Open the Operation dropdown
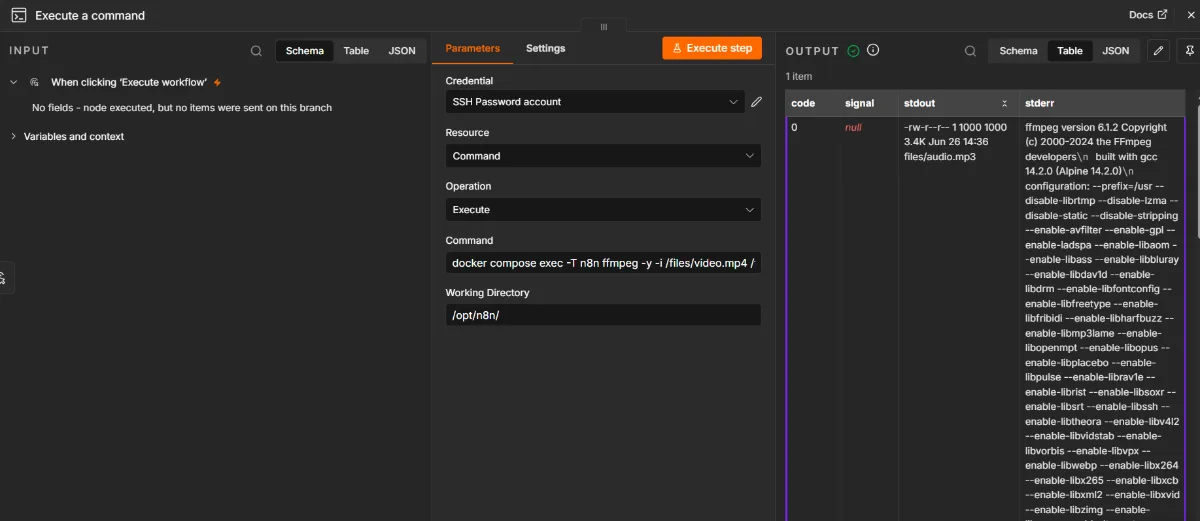 point(603,210)
